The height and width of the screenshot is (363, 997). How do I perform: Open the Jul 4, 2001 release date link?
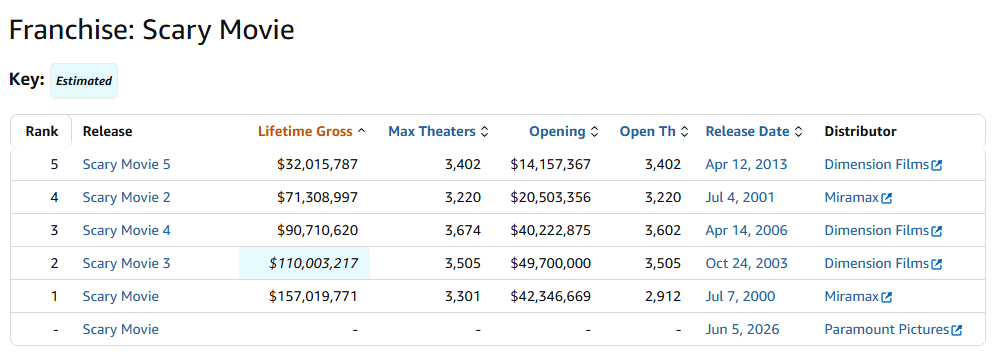pos(740,197)
